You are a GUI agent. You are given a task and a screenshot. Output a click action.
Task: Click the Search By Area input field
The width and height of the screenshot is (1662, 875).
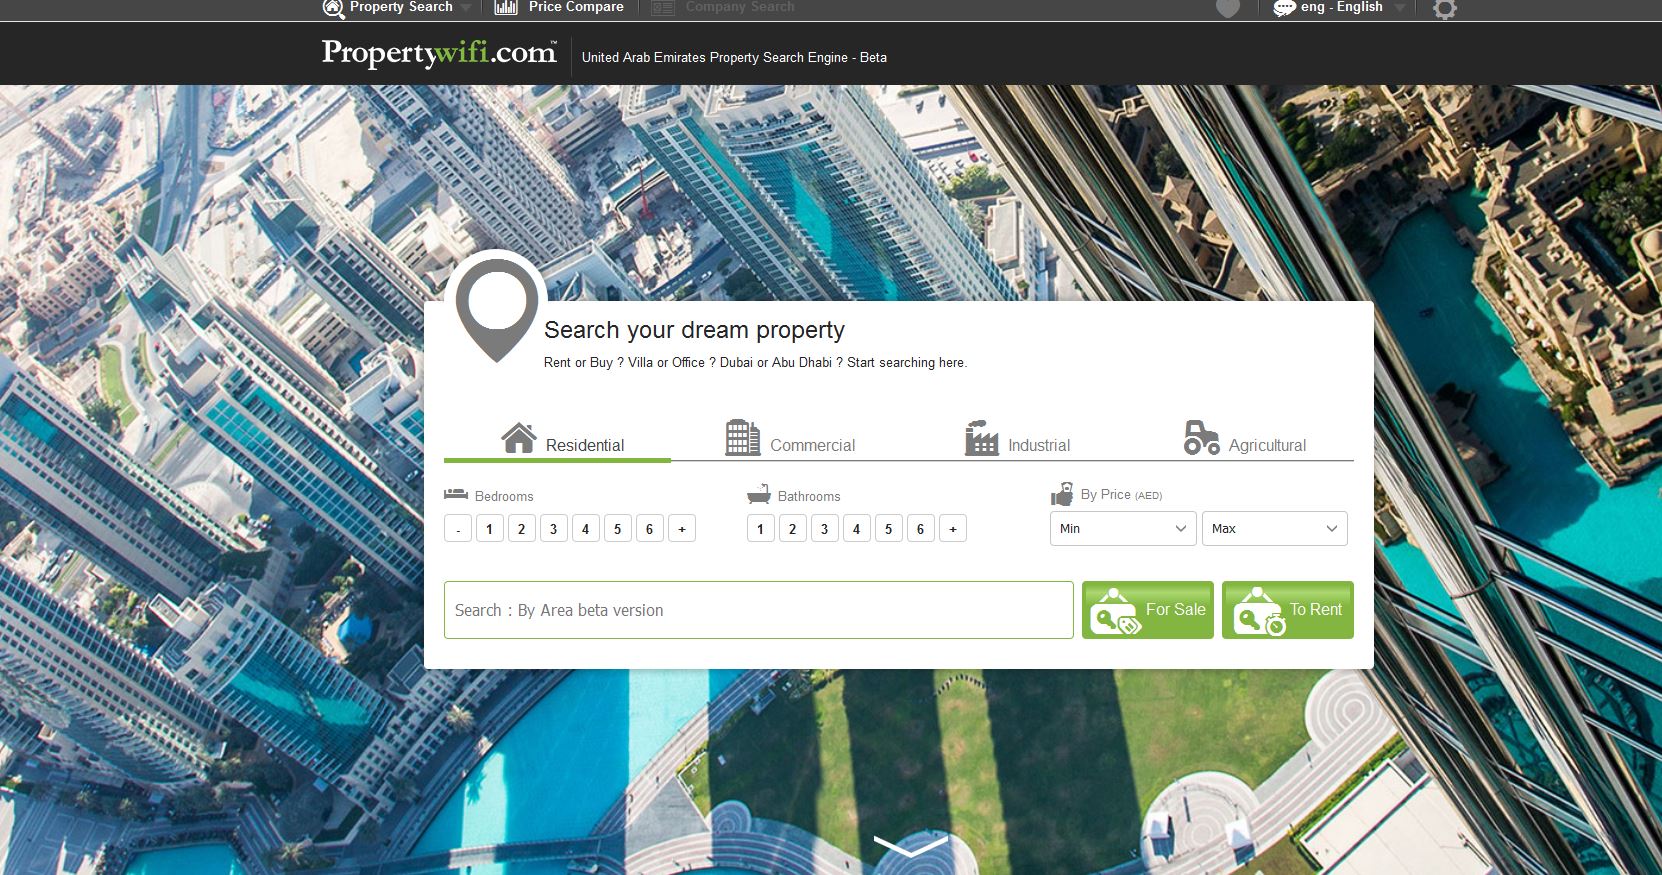click(x=759, y=610)
